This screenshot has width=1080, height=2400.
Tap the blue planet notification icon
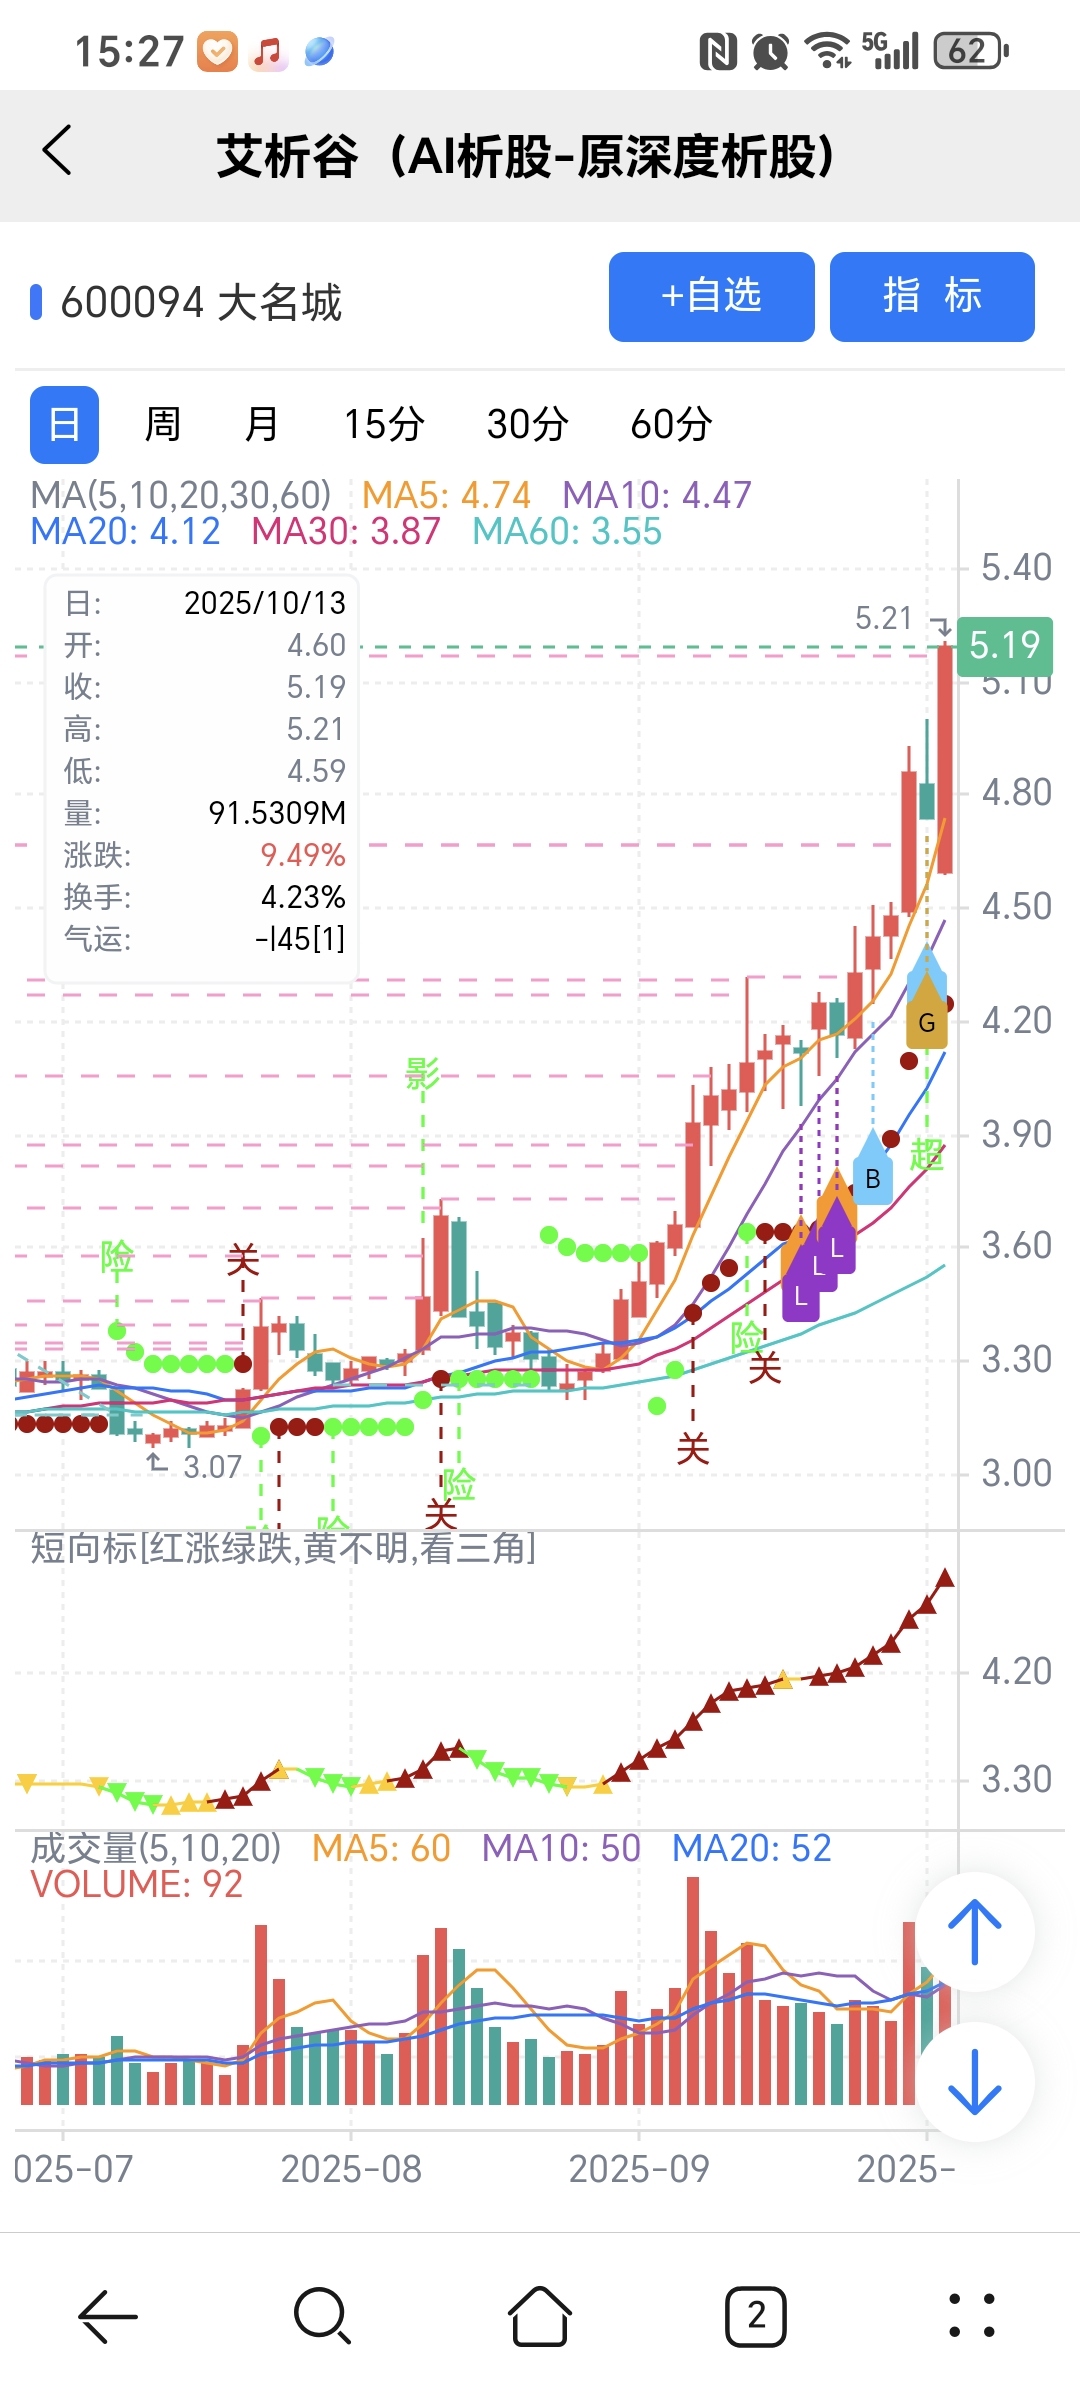[x=319, y=51]
